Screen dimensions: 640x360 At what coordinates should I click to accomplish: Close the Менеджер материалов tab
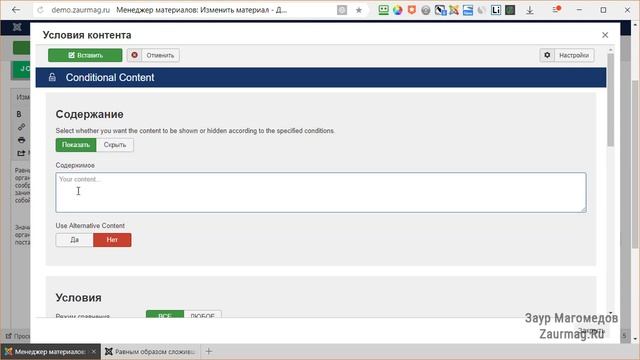(93, 351)
